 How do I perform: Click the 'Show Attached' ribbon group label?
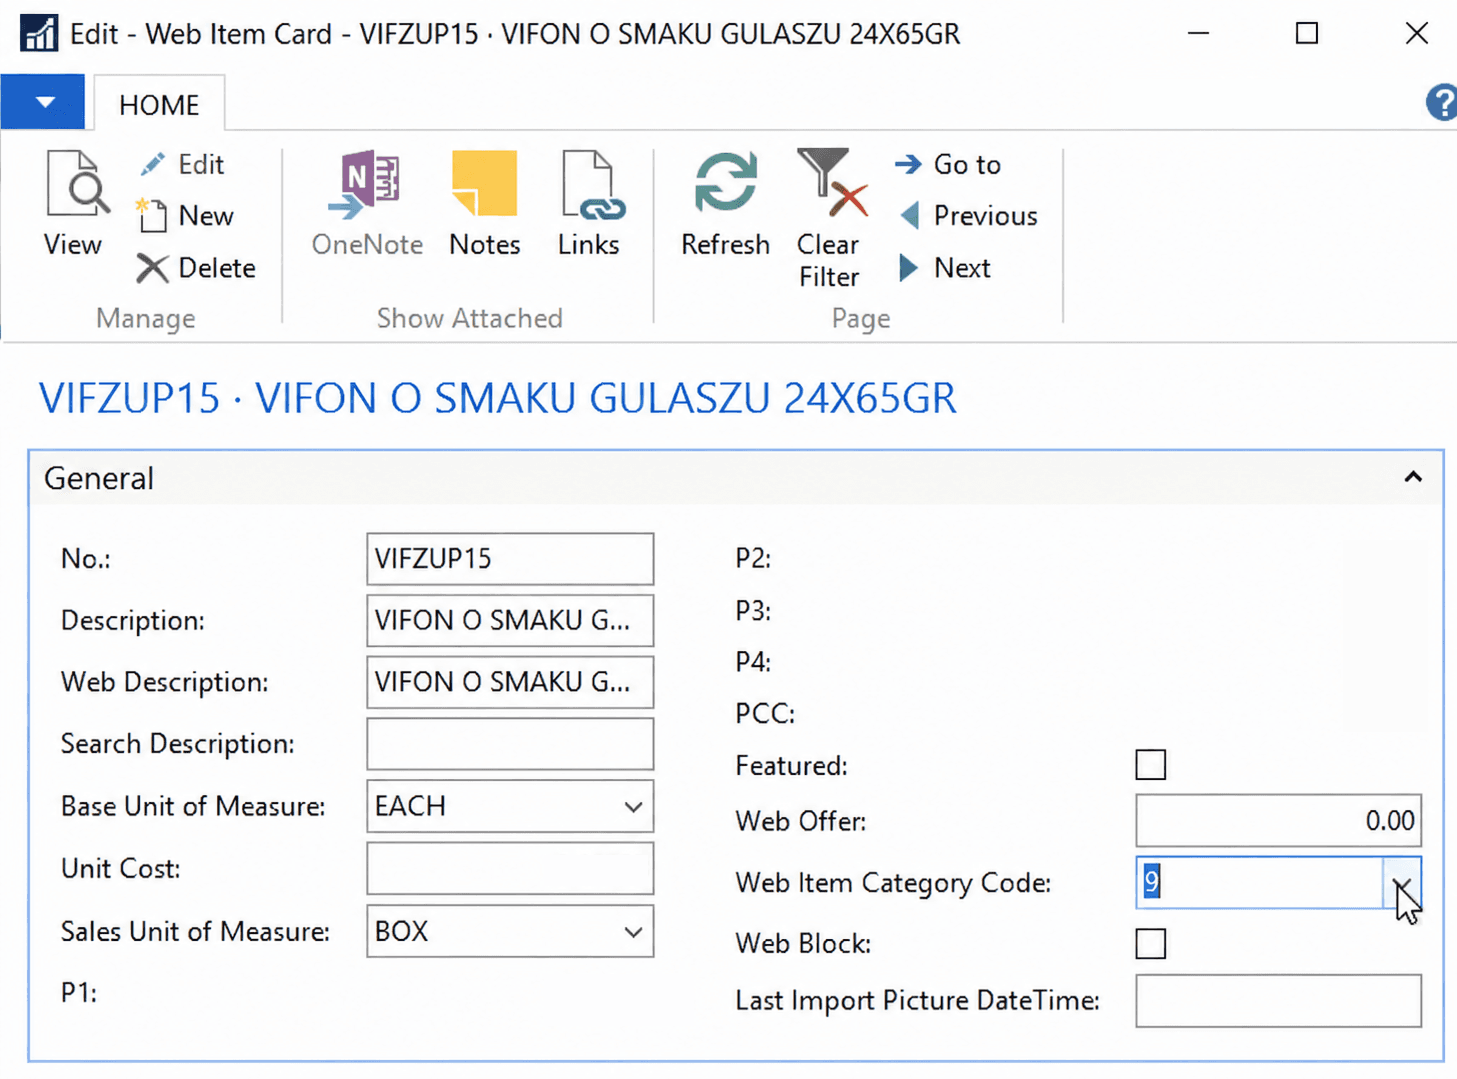tap(470, 318)
